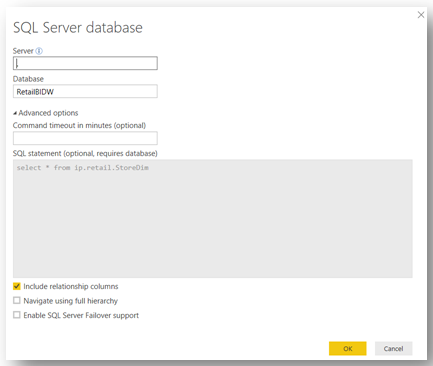
Task: Click inside the SQL statement text area
Action: click(213, 219)
